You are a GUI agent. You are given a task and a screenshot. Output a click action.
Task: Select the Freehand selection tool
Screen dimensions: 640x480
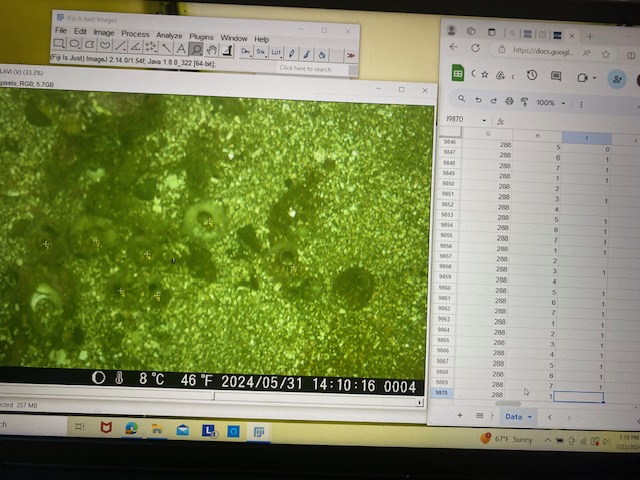(x=105, y=45)
